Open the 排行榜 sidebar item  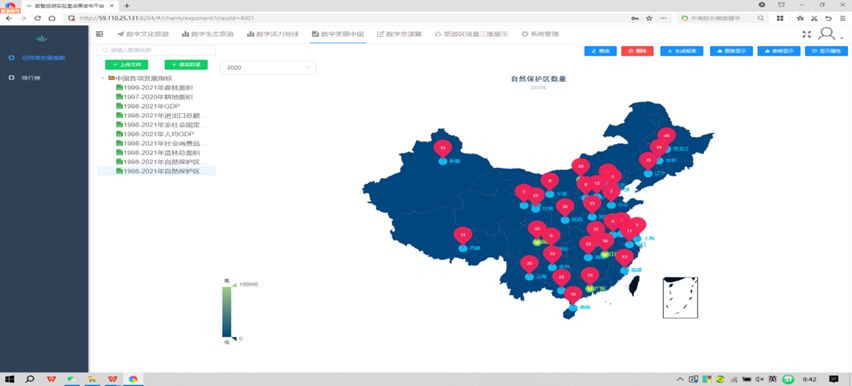tap(44, 78)
